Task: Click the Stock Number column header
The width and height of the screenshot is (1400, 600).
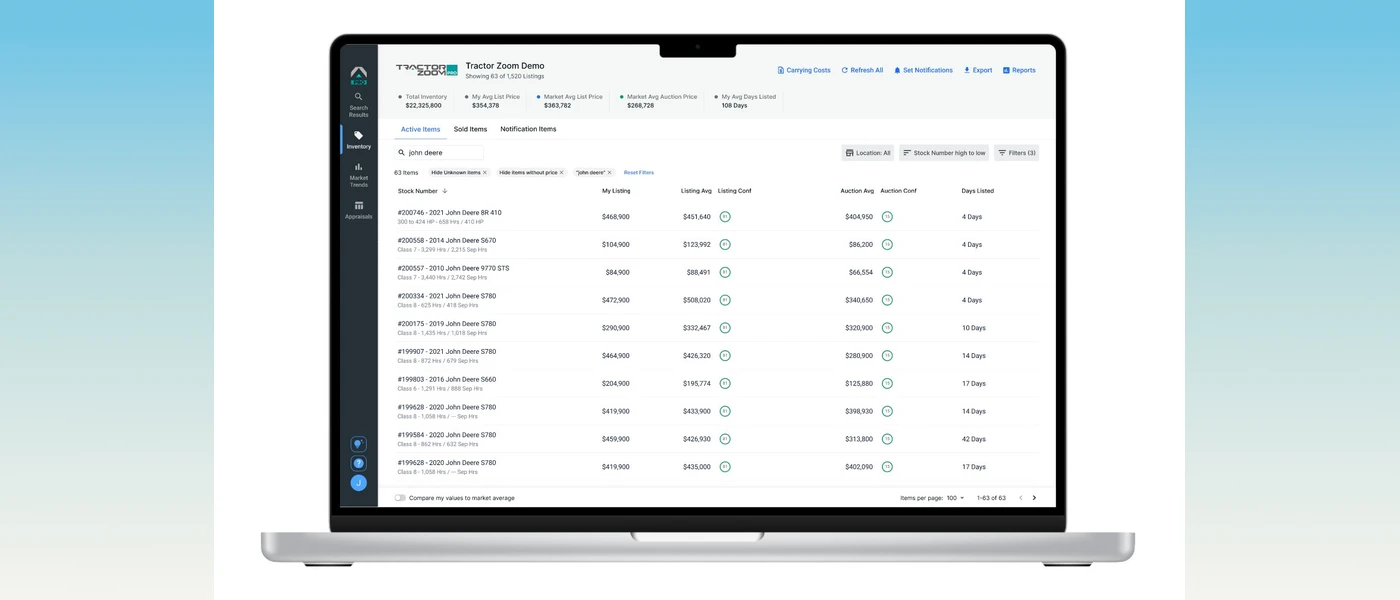Action: click(x=417, y=191)
